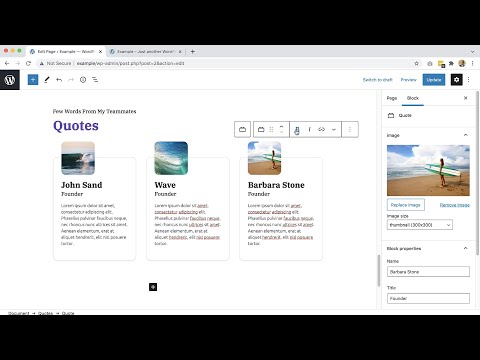The width and height of the screenshot is (480, 360).
Task: Click the Preview button
Action: (408, 80)
